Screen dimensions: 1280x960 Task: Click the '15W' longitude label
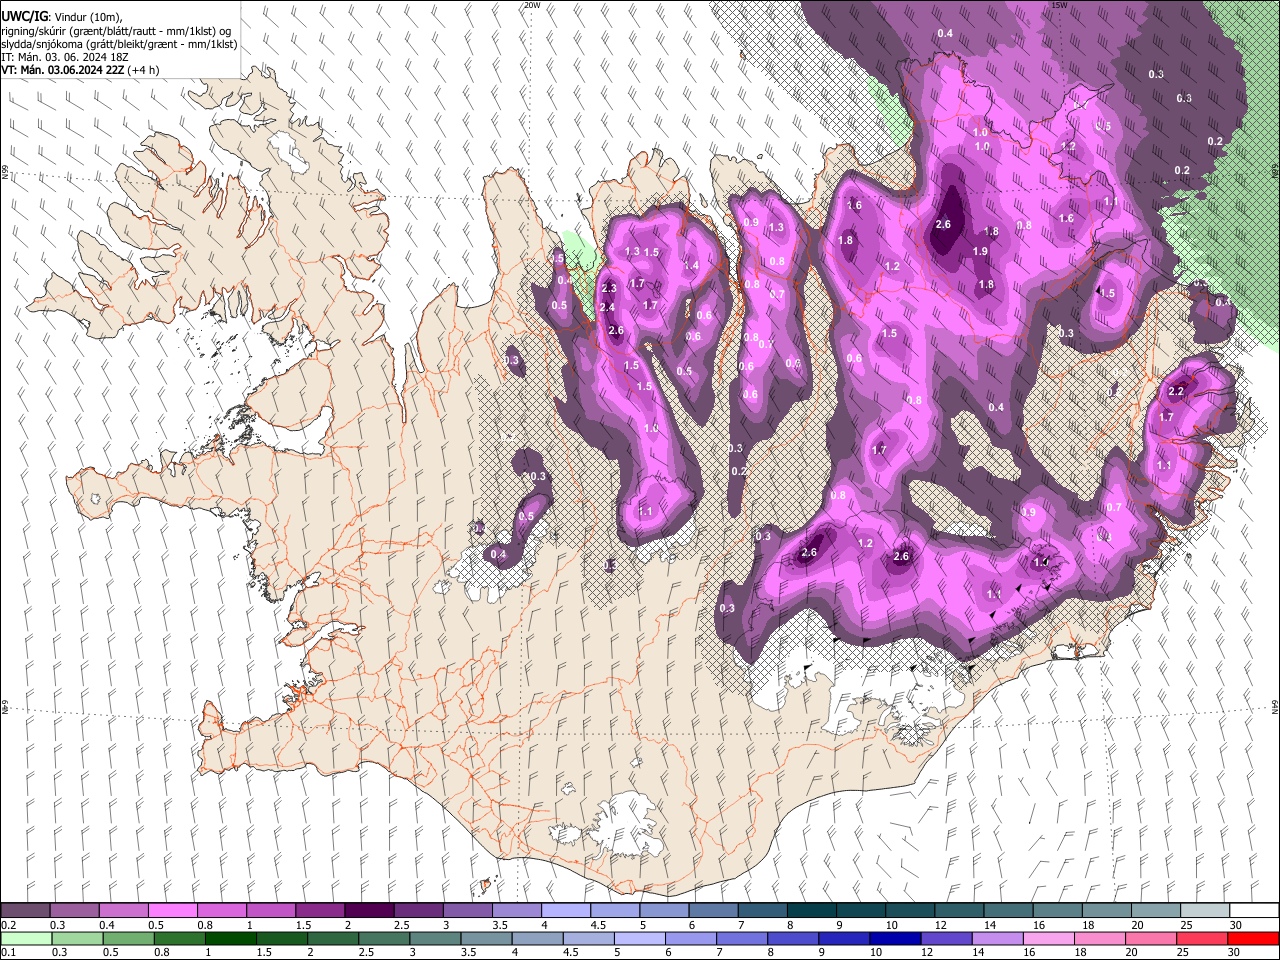coord(1059,5)
